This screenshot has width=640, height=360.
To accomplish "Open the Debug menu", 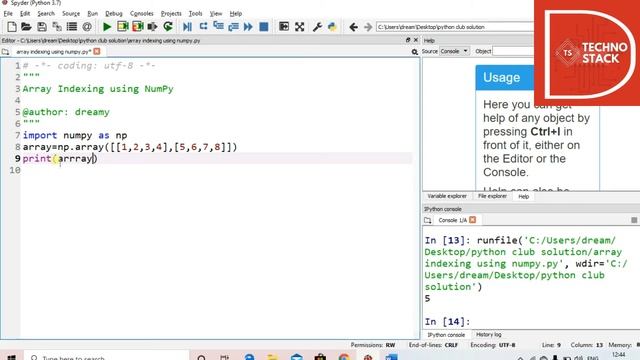I will pos(113,13).
